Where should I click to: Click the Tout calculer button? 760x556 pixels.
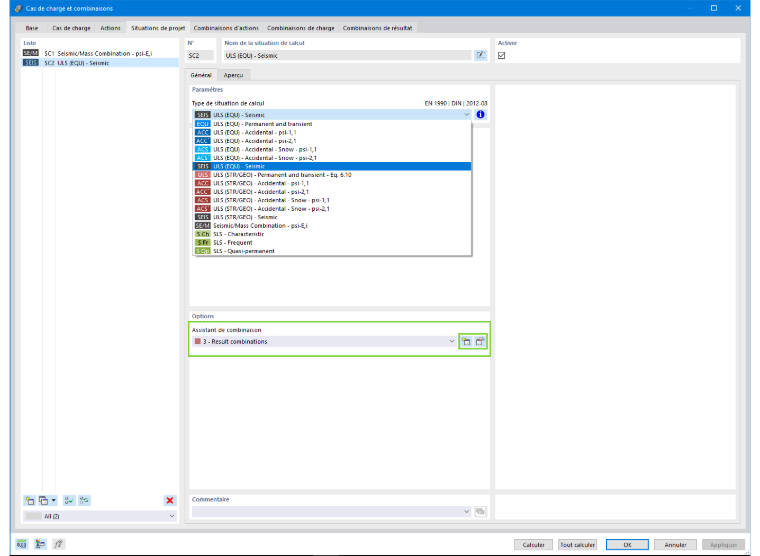click(577, 545)
